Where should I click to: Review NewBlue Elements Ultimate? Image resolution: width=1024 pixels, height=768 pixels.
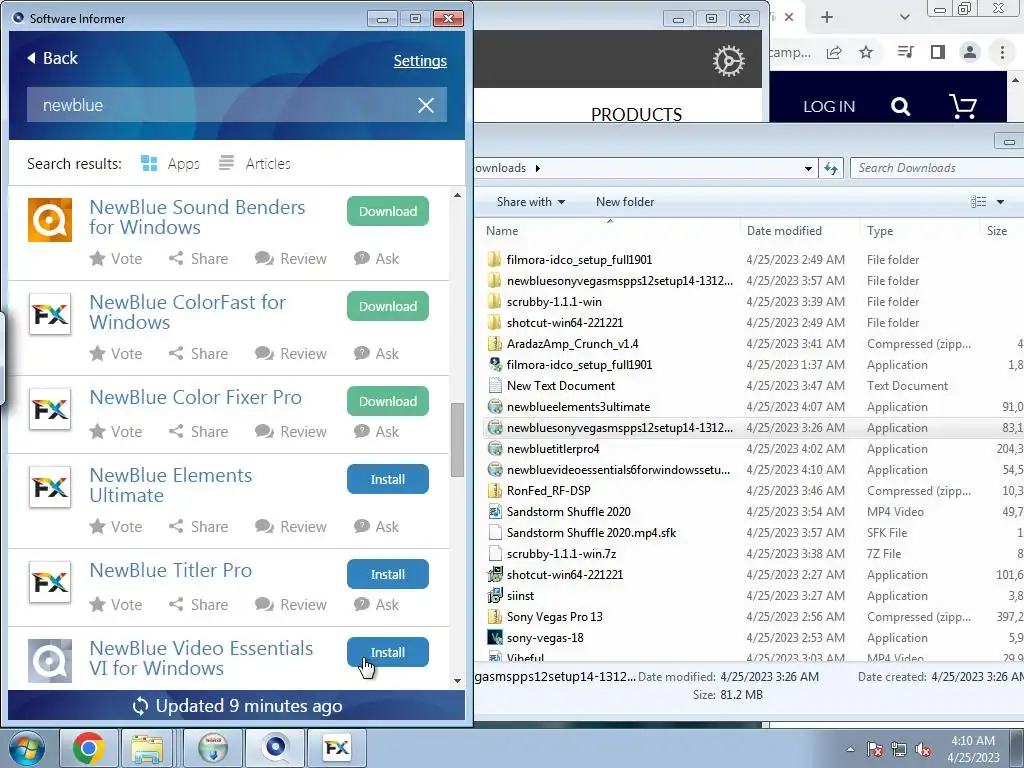291,526
